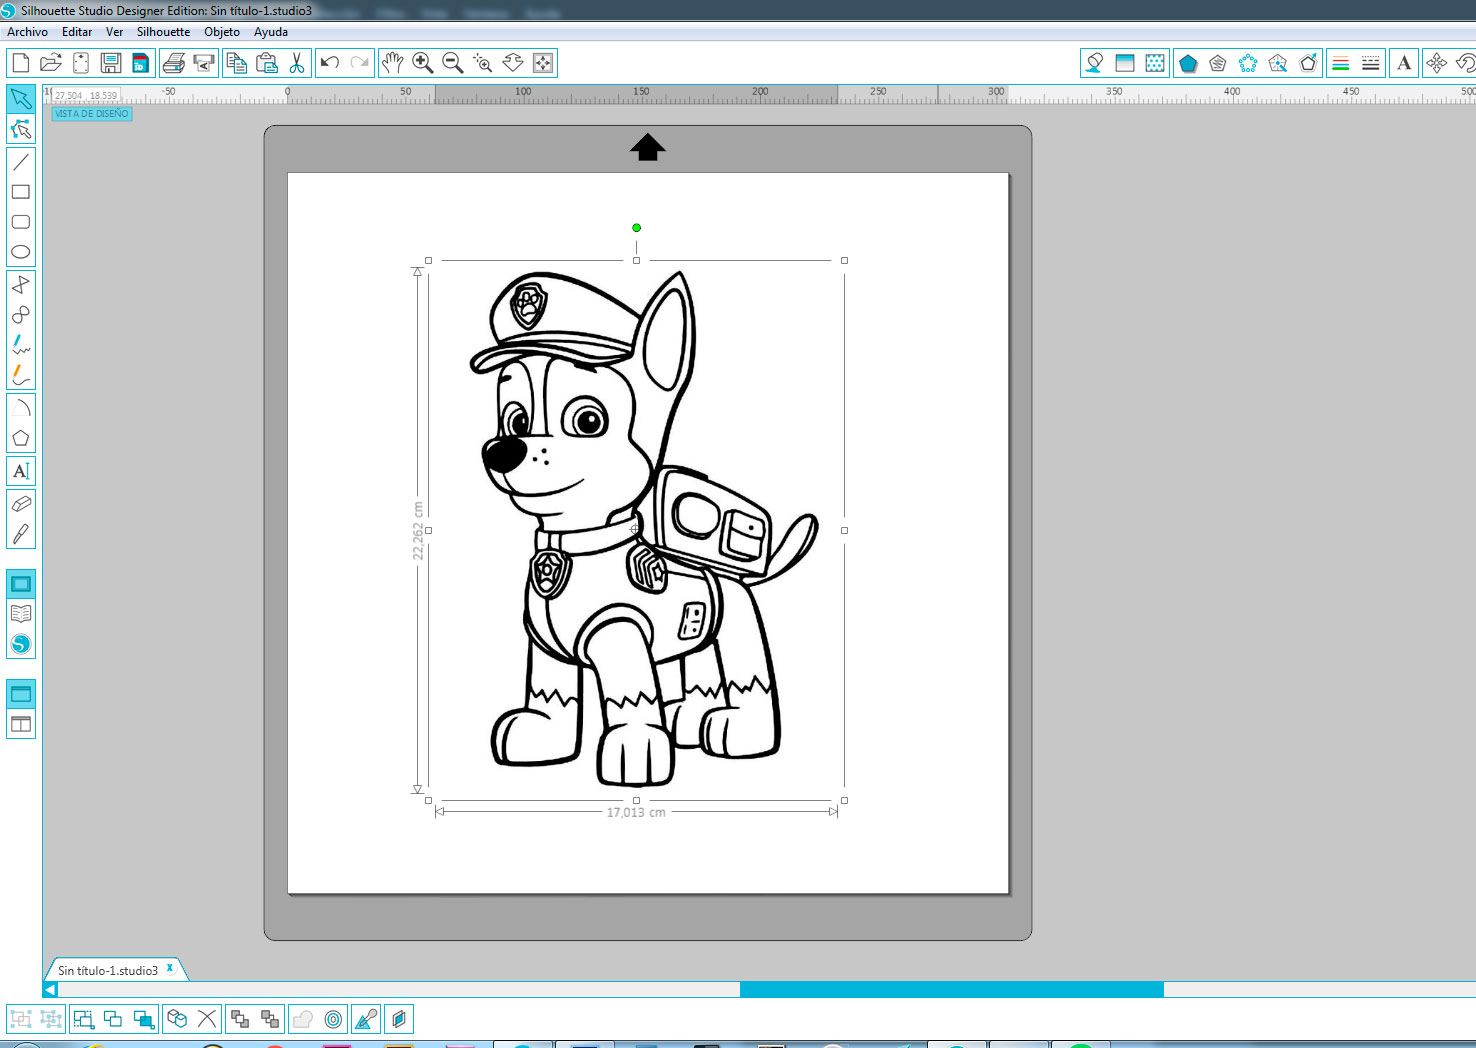Click the VISTA DE DISEÑO label
The width and height of the screenshot is (1476, 1048).
tap(92, 114)
